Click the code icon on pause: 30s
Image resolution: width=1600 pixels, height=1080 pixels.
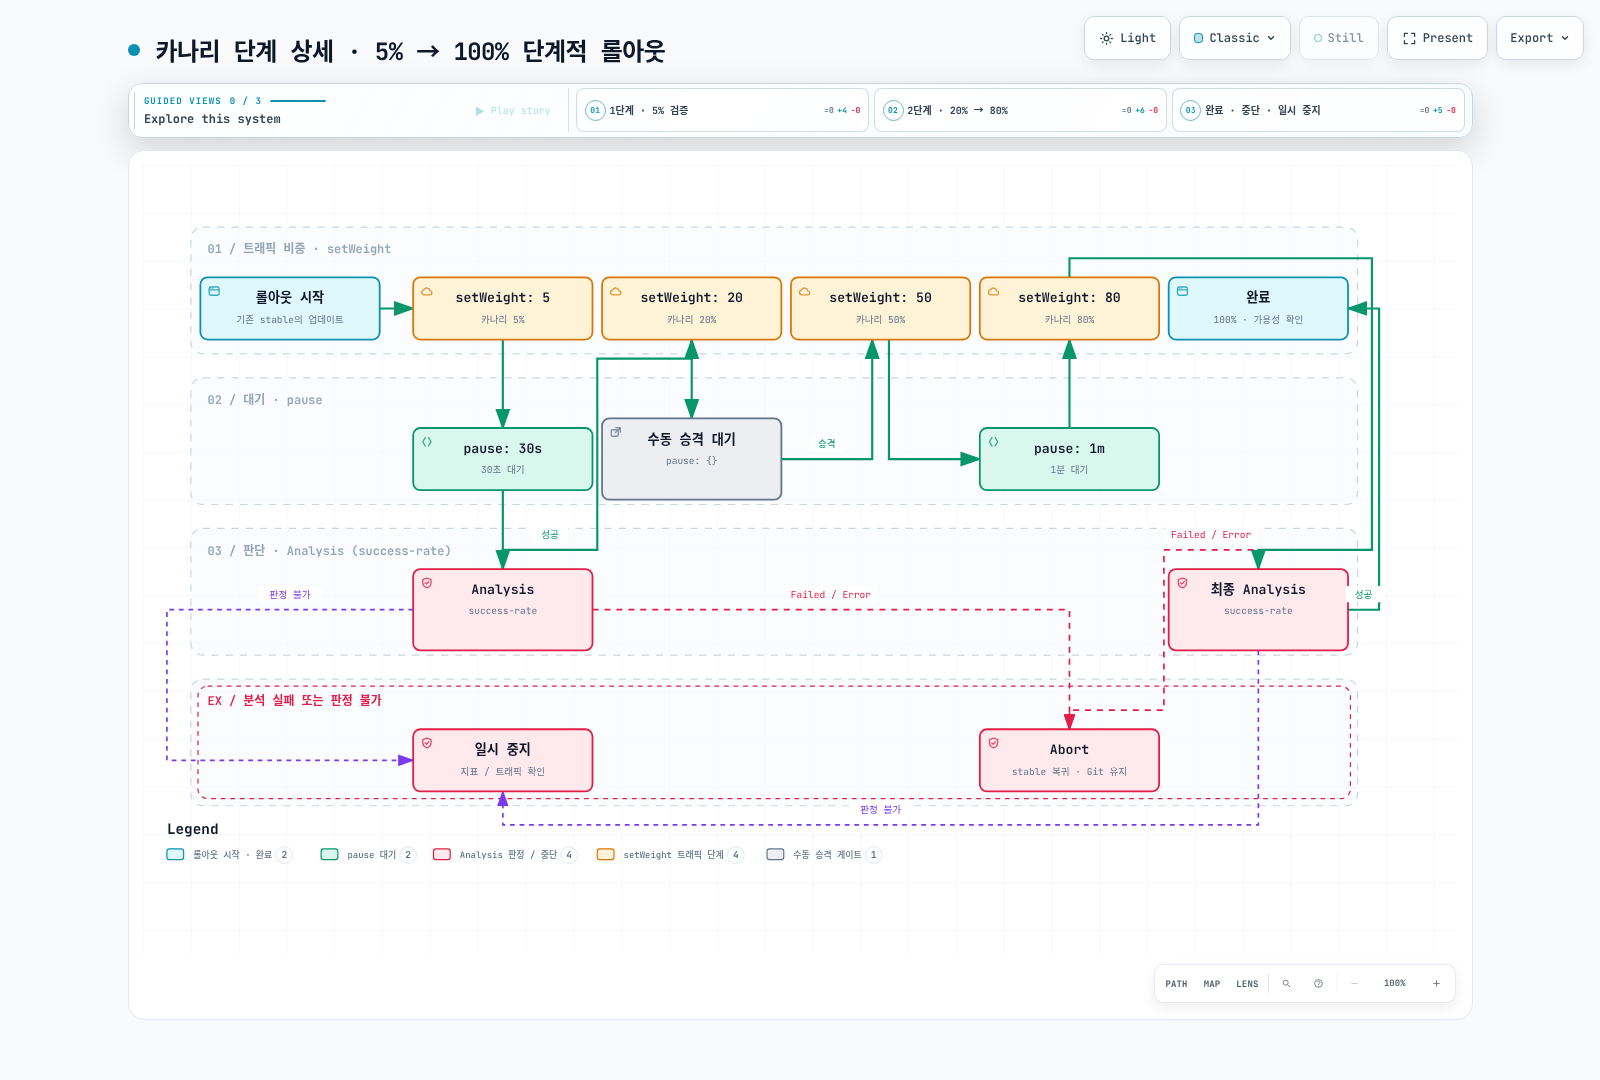(x=427, y=442)
